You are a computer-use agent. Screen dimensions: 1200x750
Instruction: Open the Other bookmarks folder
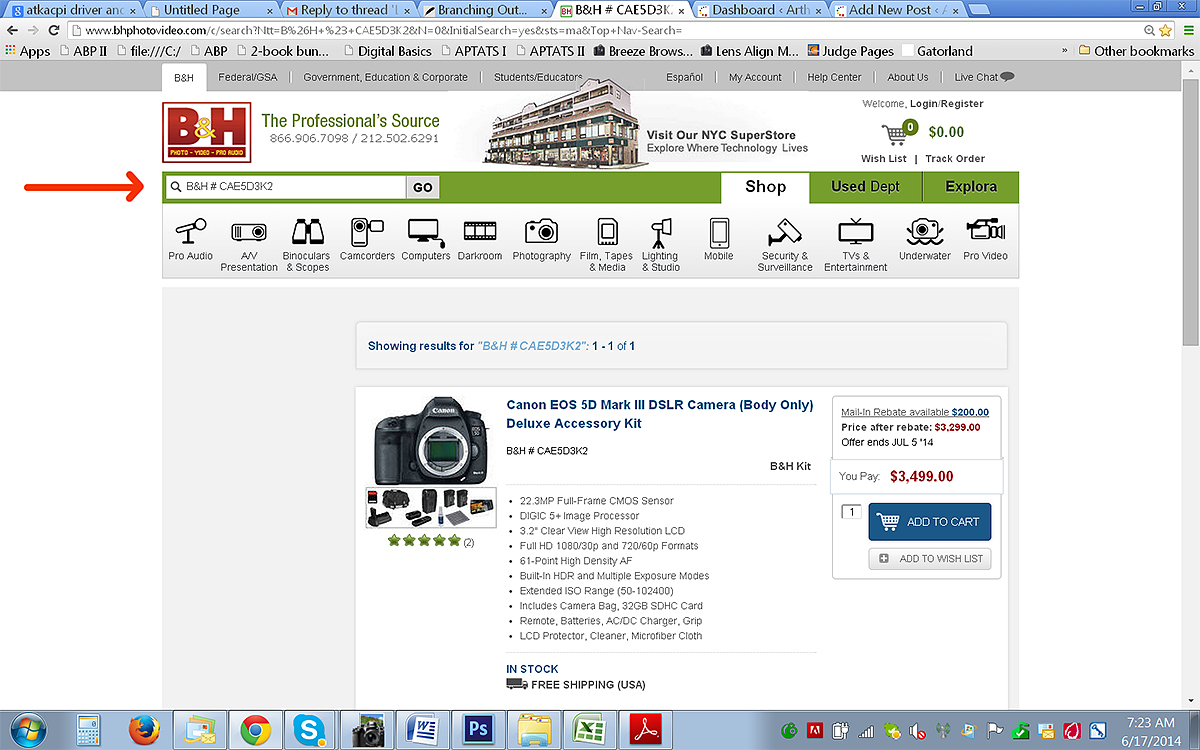pos(1136,51)
